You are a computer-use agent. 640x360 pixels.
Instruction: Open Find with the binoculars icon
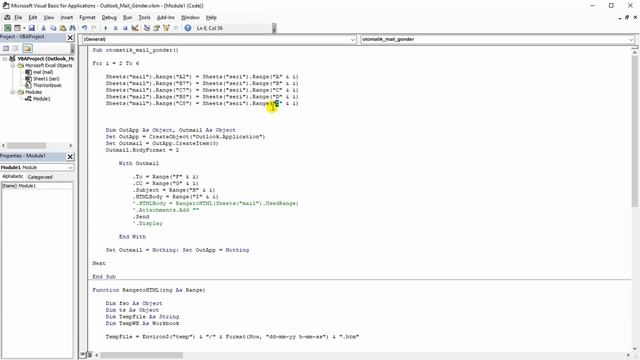click(x=72, y=28)
